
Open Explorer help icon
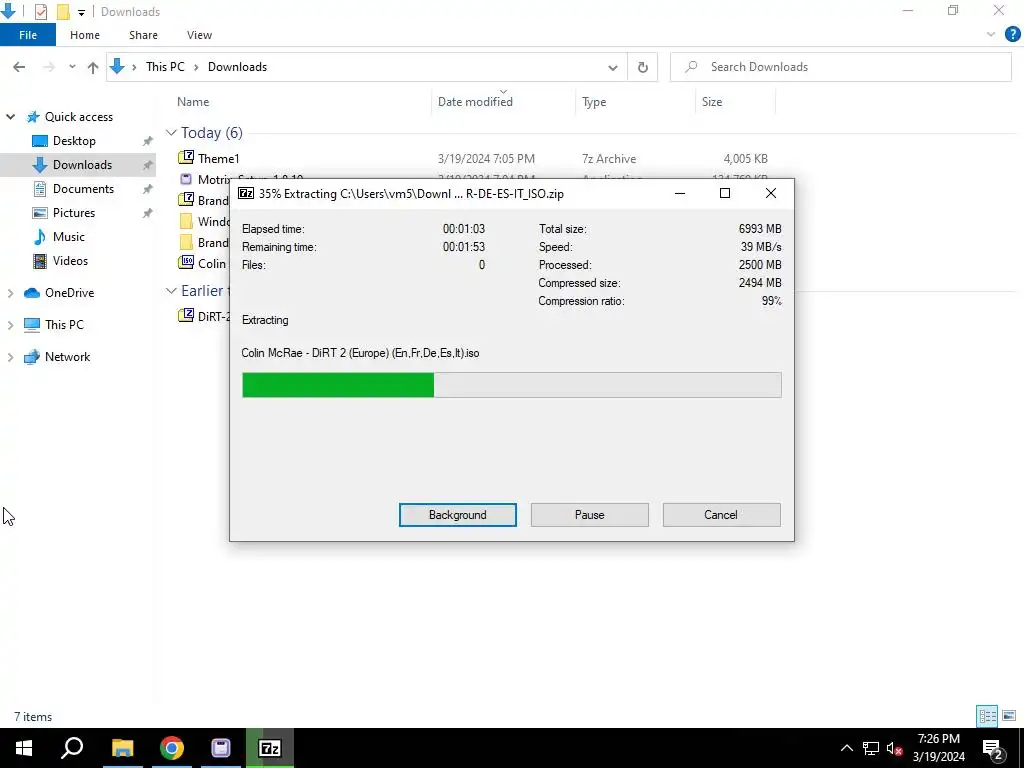click(1012, 35)
